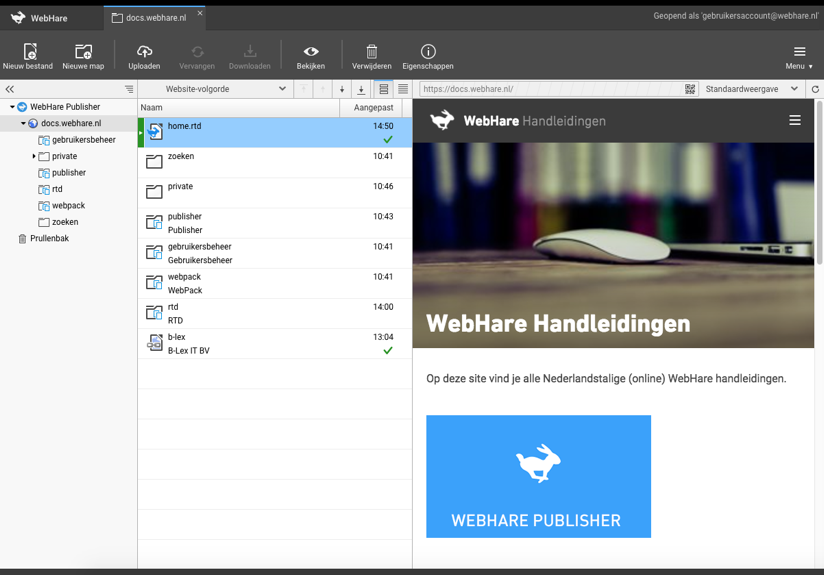
Task: Click the QR code icon in URL bar
Action: click(x=690, y=89)
